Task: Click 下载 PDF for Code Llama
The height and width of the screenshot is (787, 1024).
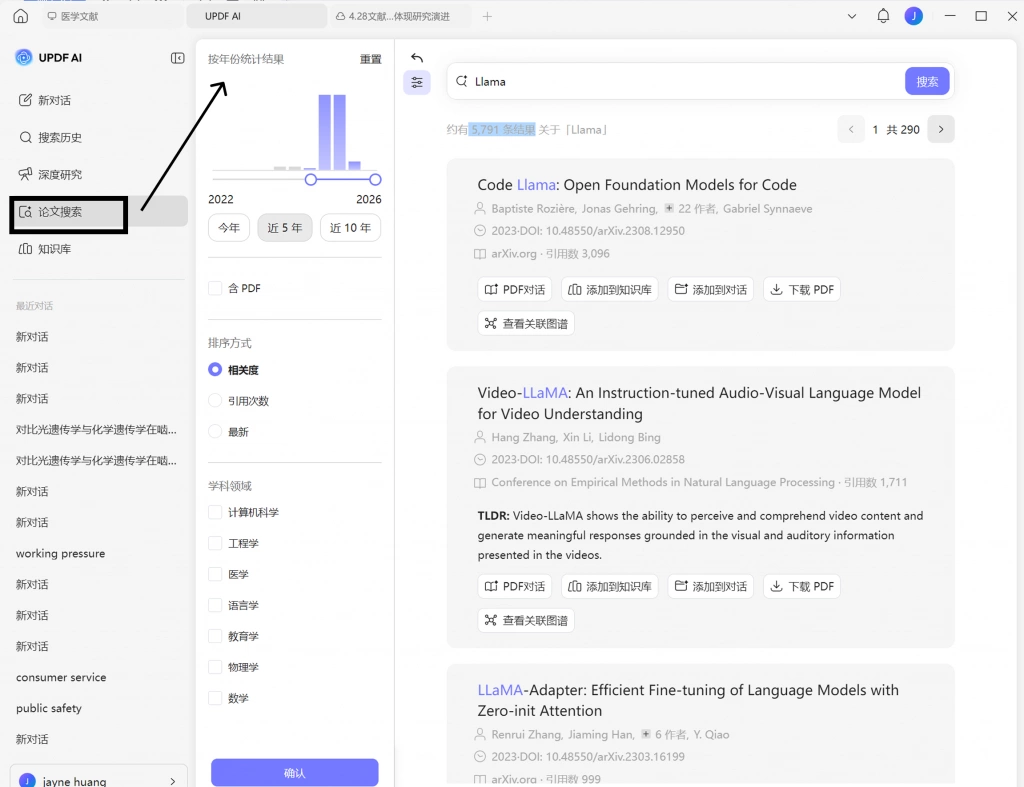Action: 802,289
